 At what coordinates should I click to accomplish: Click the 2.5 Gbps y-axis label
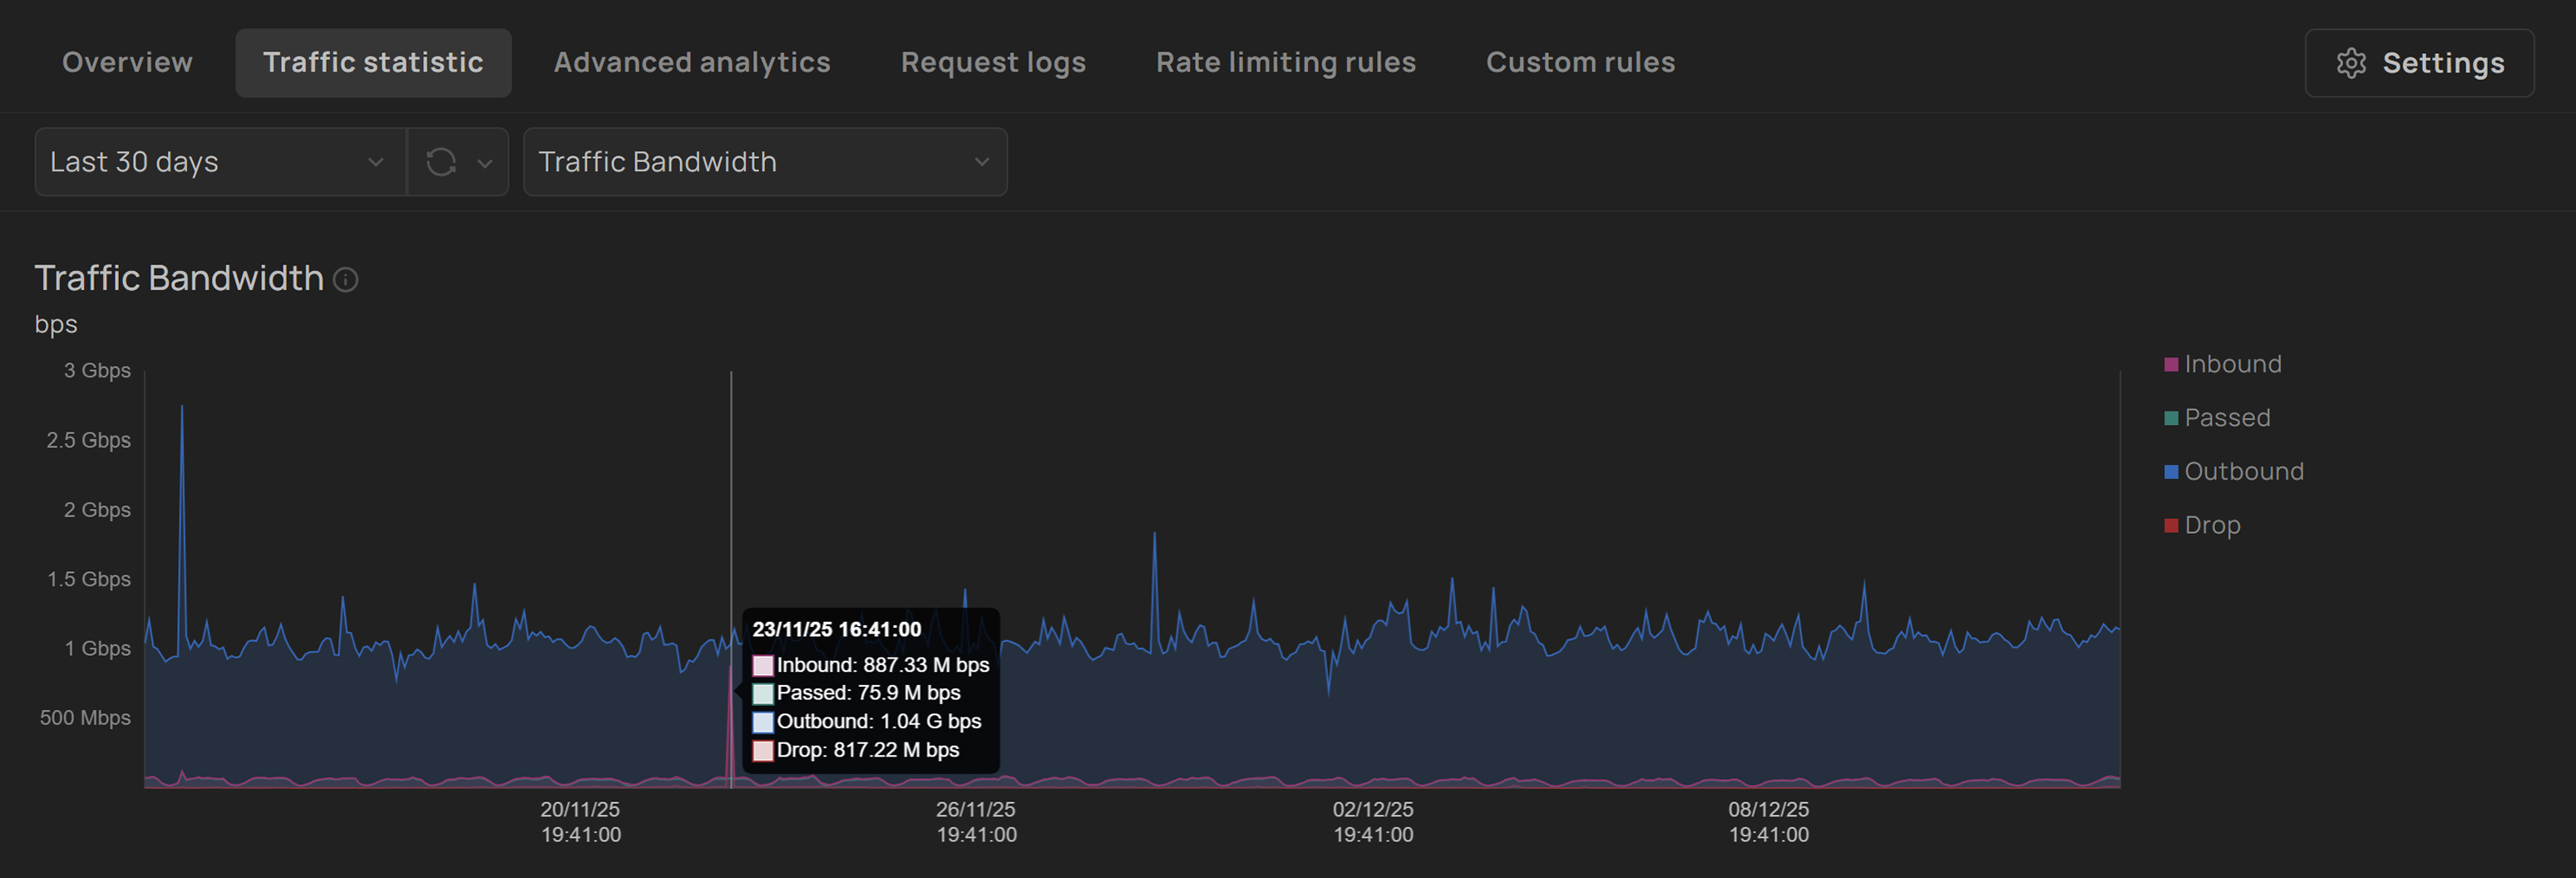88,441
